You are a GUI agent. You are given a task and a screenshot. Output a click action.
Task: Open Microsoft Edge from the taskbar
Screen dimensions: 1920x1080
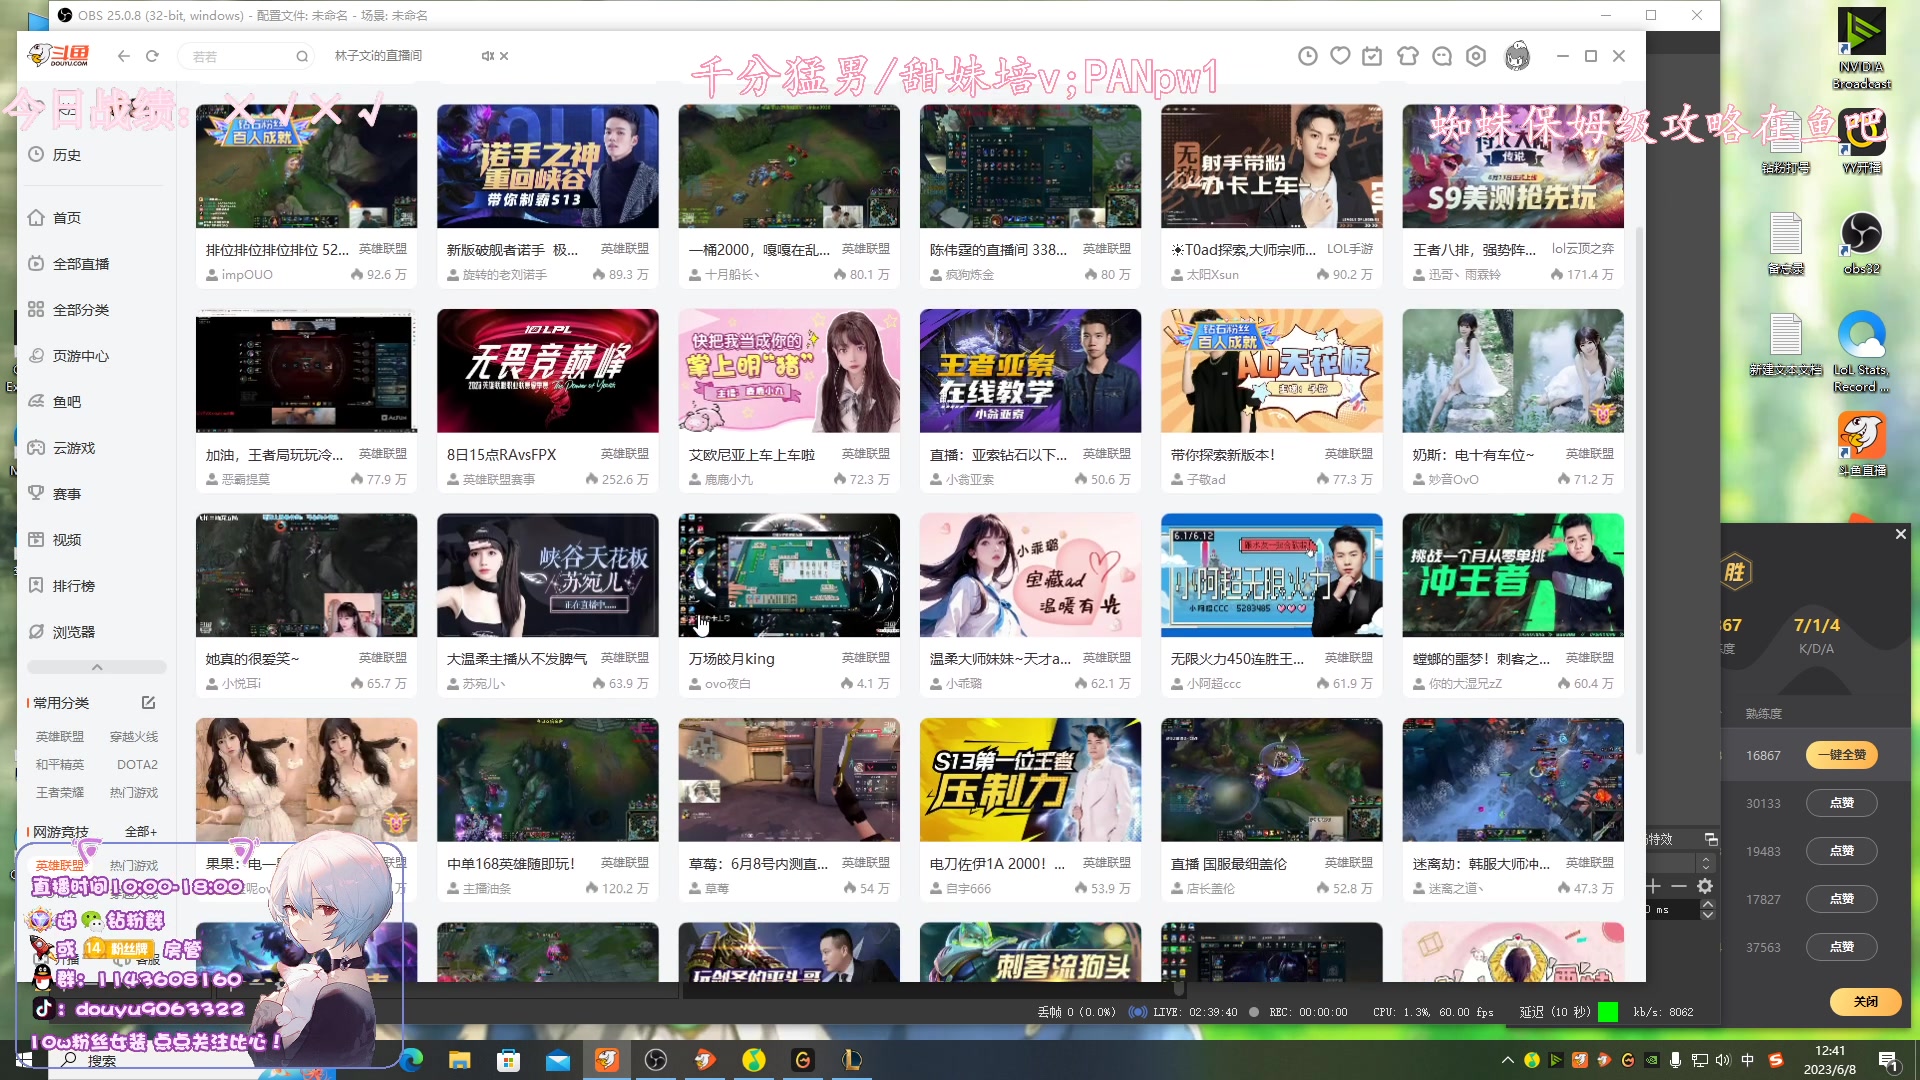pyautogui.click(x=411, y=1060)
